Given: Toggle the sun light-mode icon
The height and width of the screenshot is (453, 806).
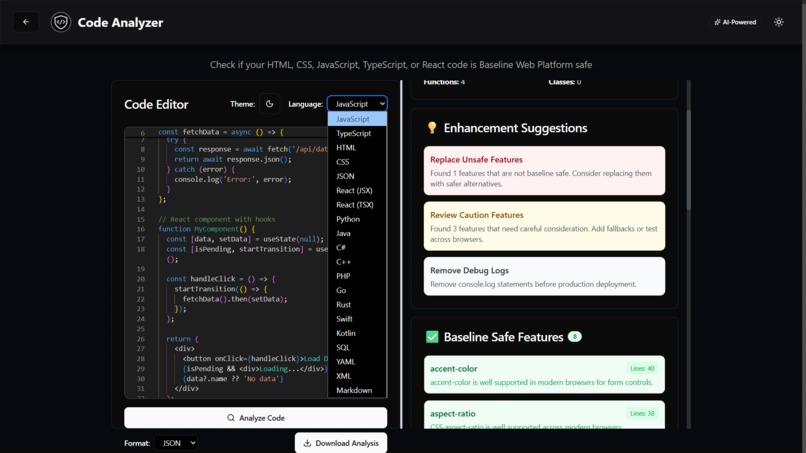Looking at the screenshot, I should click(779, 22).
